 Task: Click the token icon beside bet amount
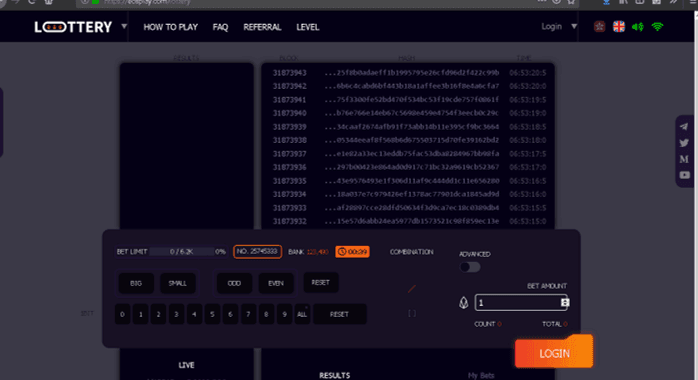(464, 303)
